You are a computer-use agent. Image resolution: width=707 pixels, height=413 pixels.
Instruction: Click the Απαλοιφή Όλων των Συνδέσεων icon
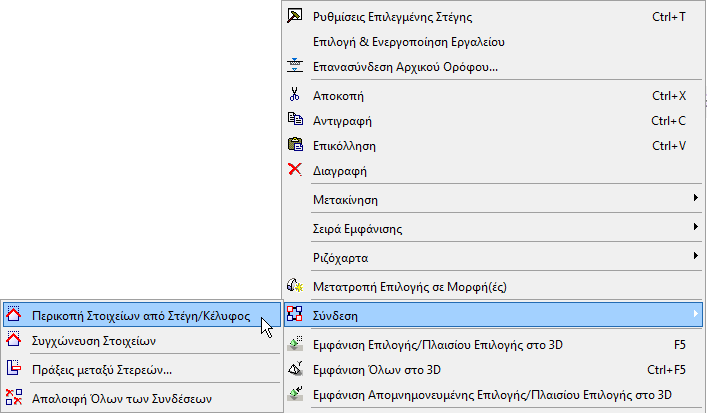pyautogui.click(x=13, y=397)
